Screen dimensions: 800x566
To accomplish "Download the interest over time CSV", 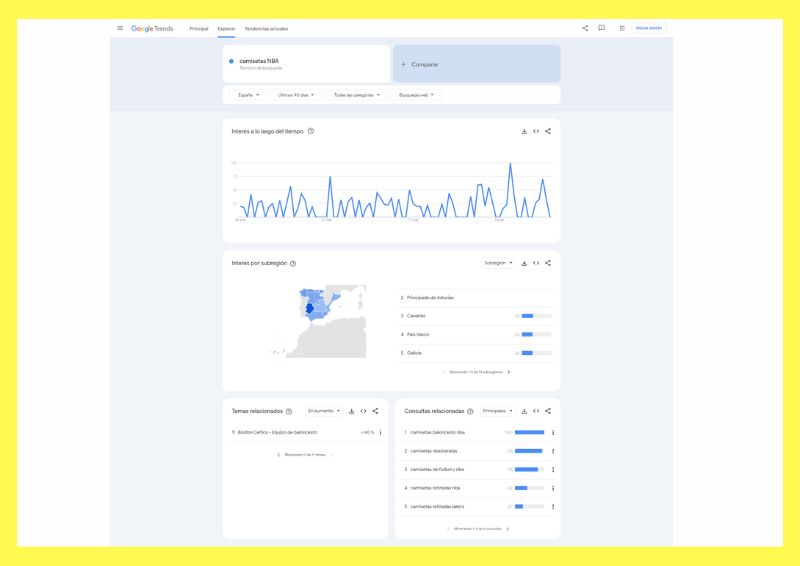I will [x=524, y=131].
